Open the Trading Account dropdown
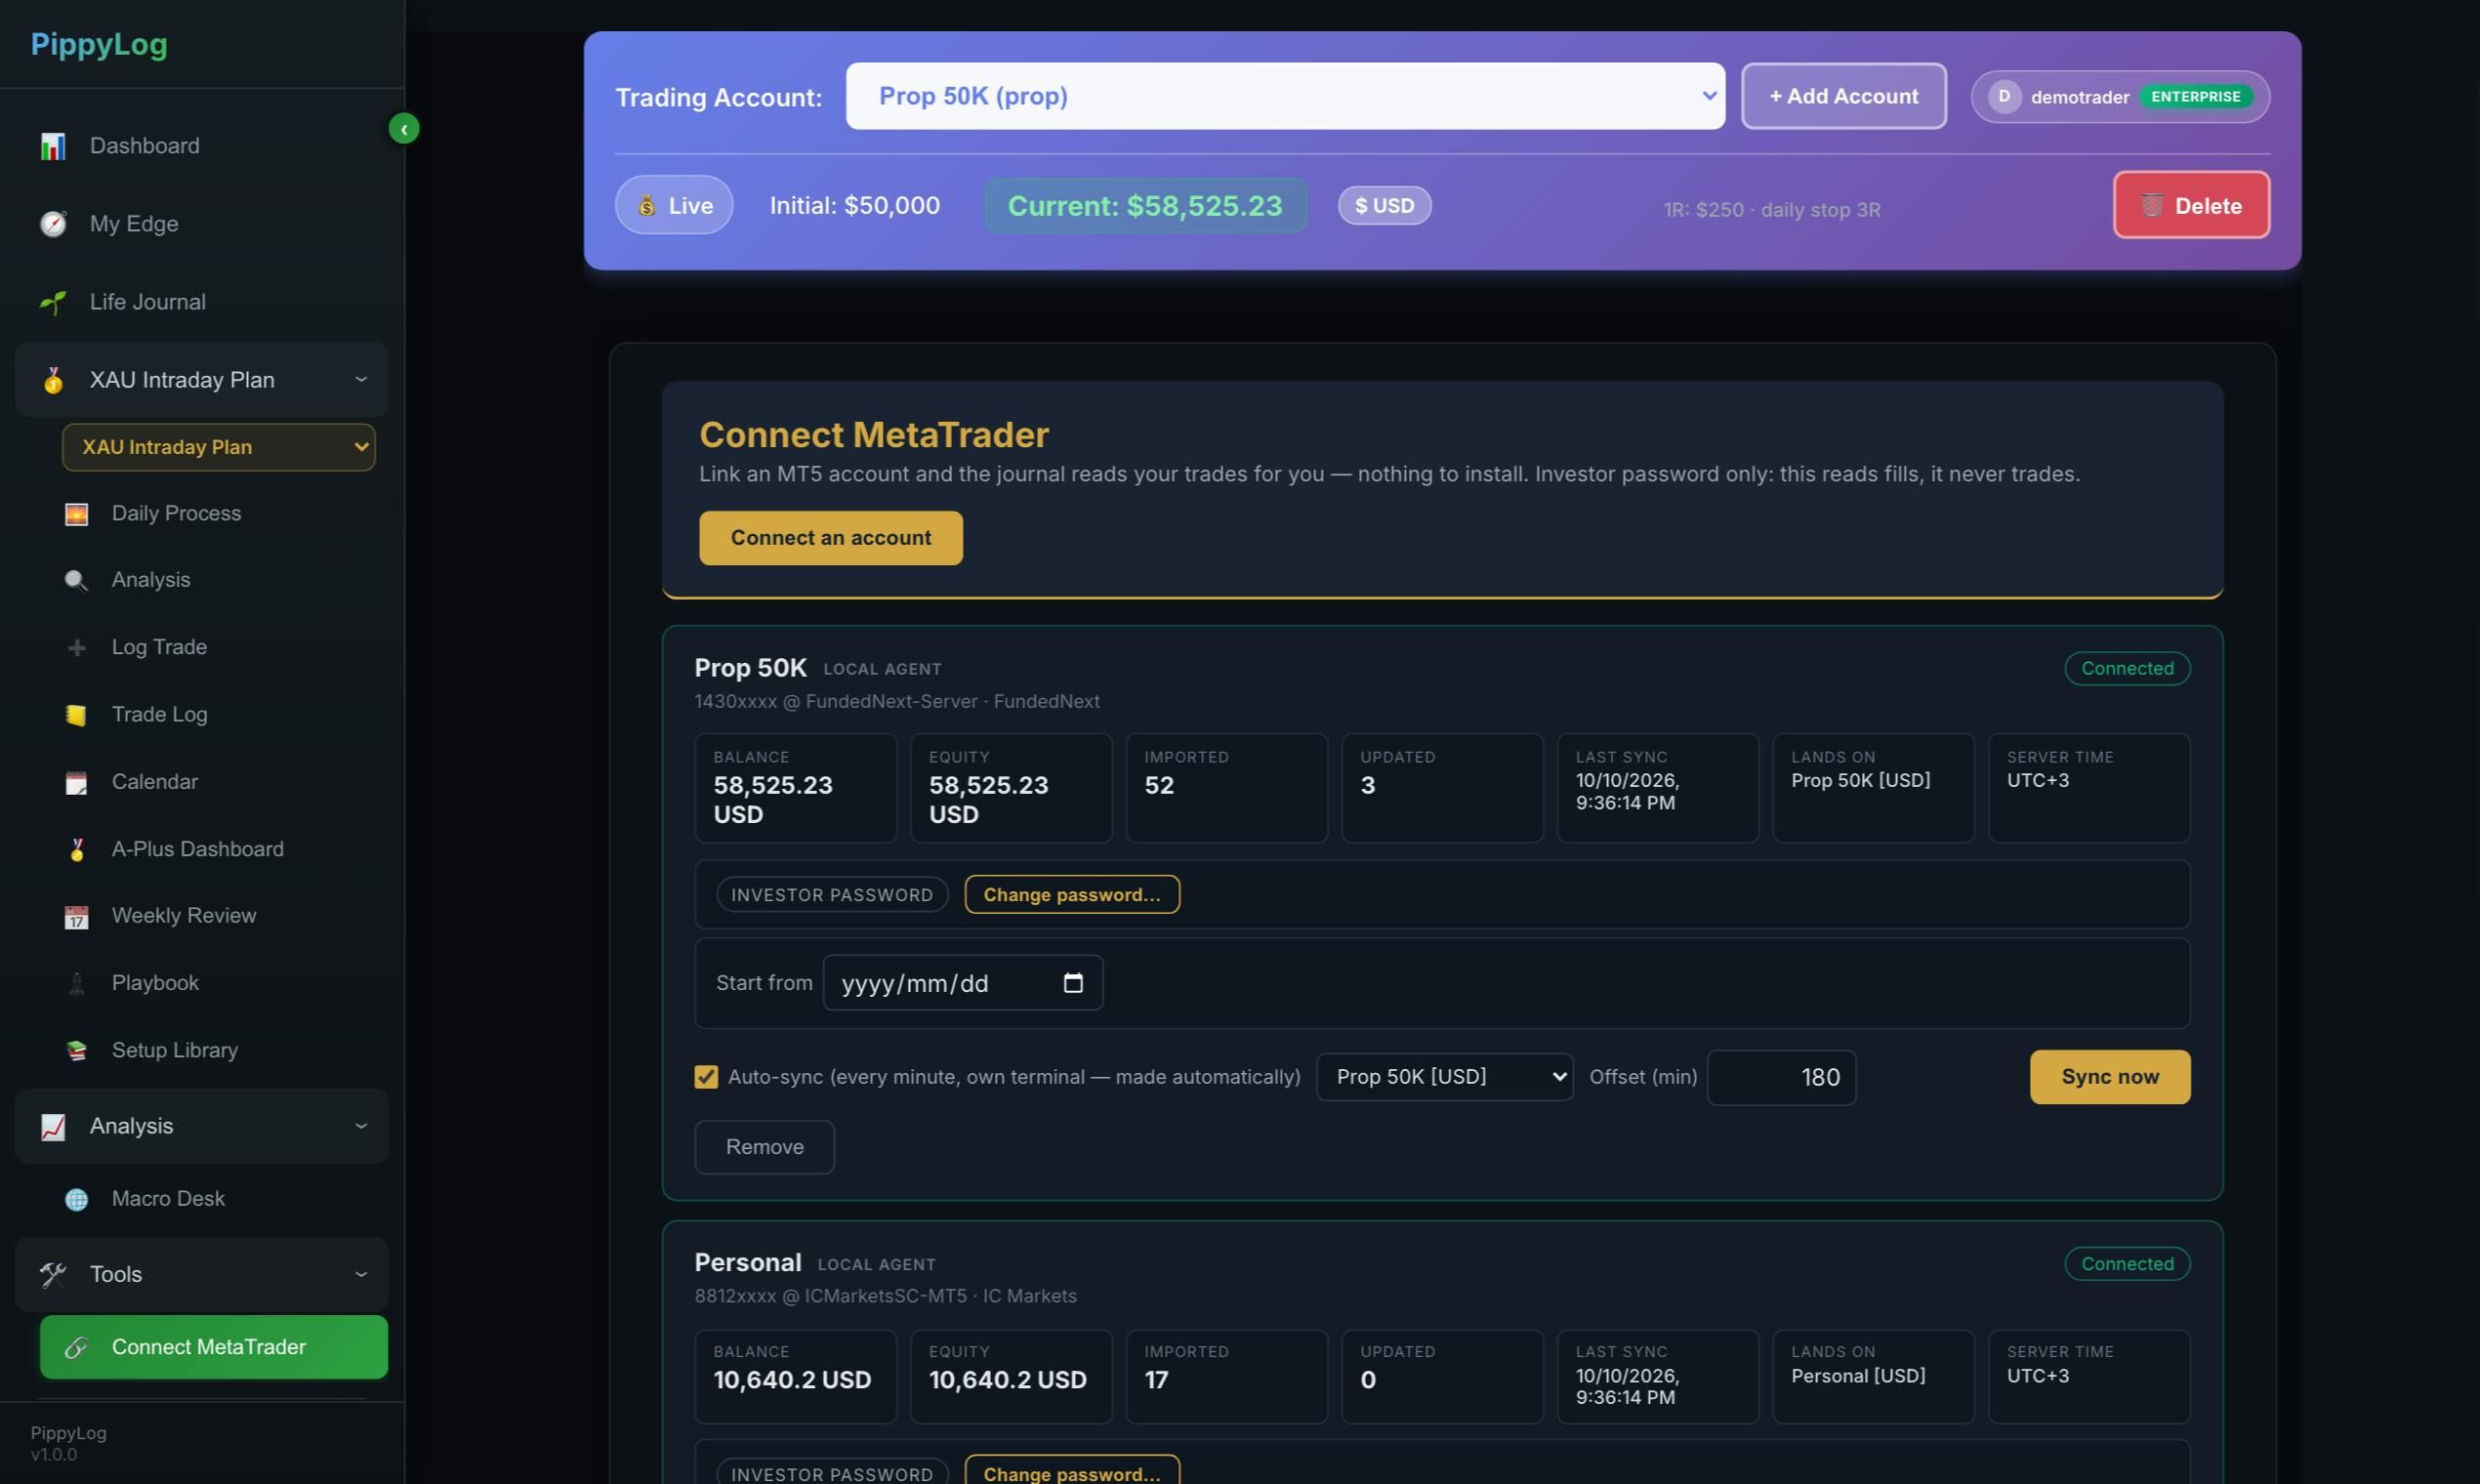Screen dimensions: 2480x1484 click(x=1285, y=96)
